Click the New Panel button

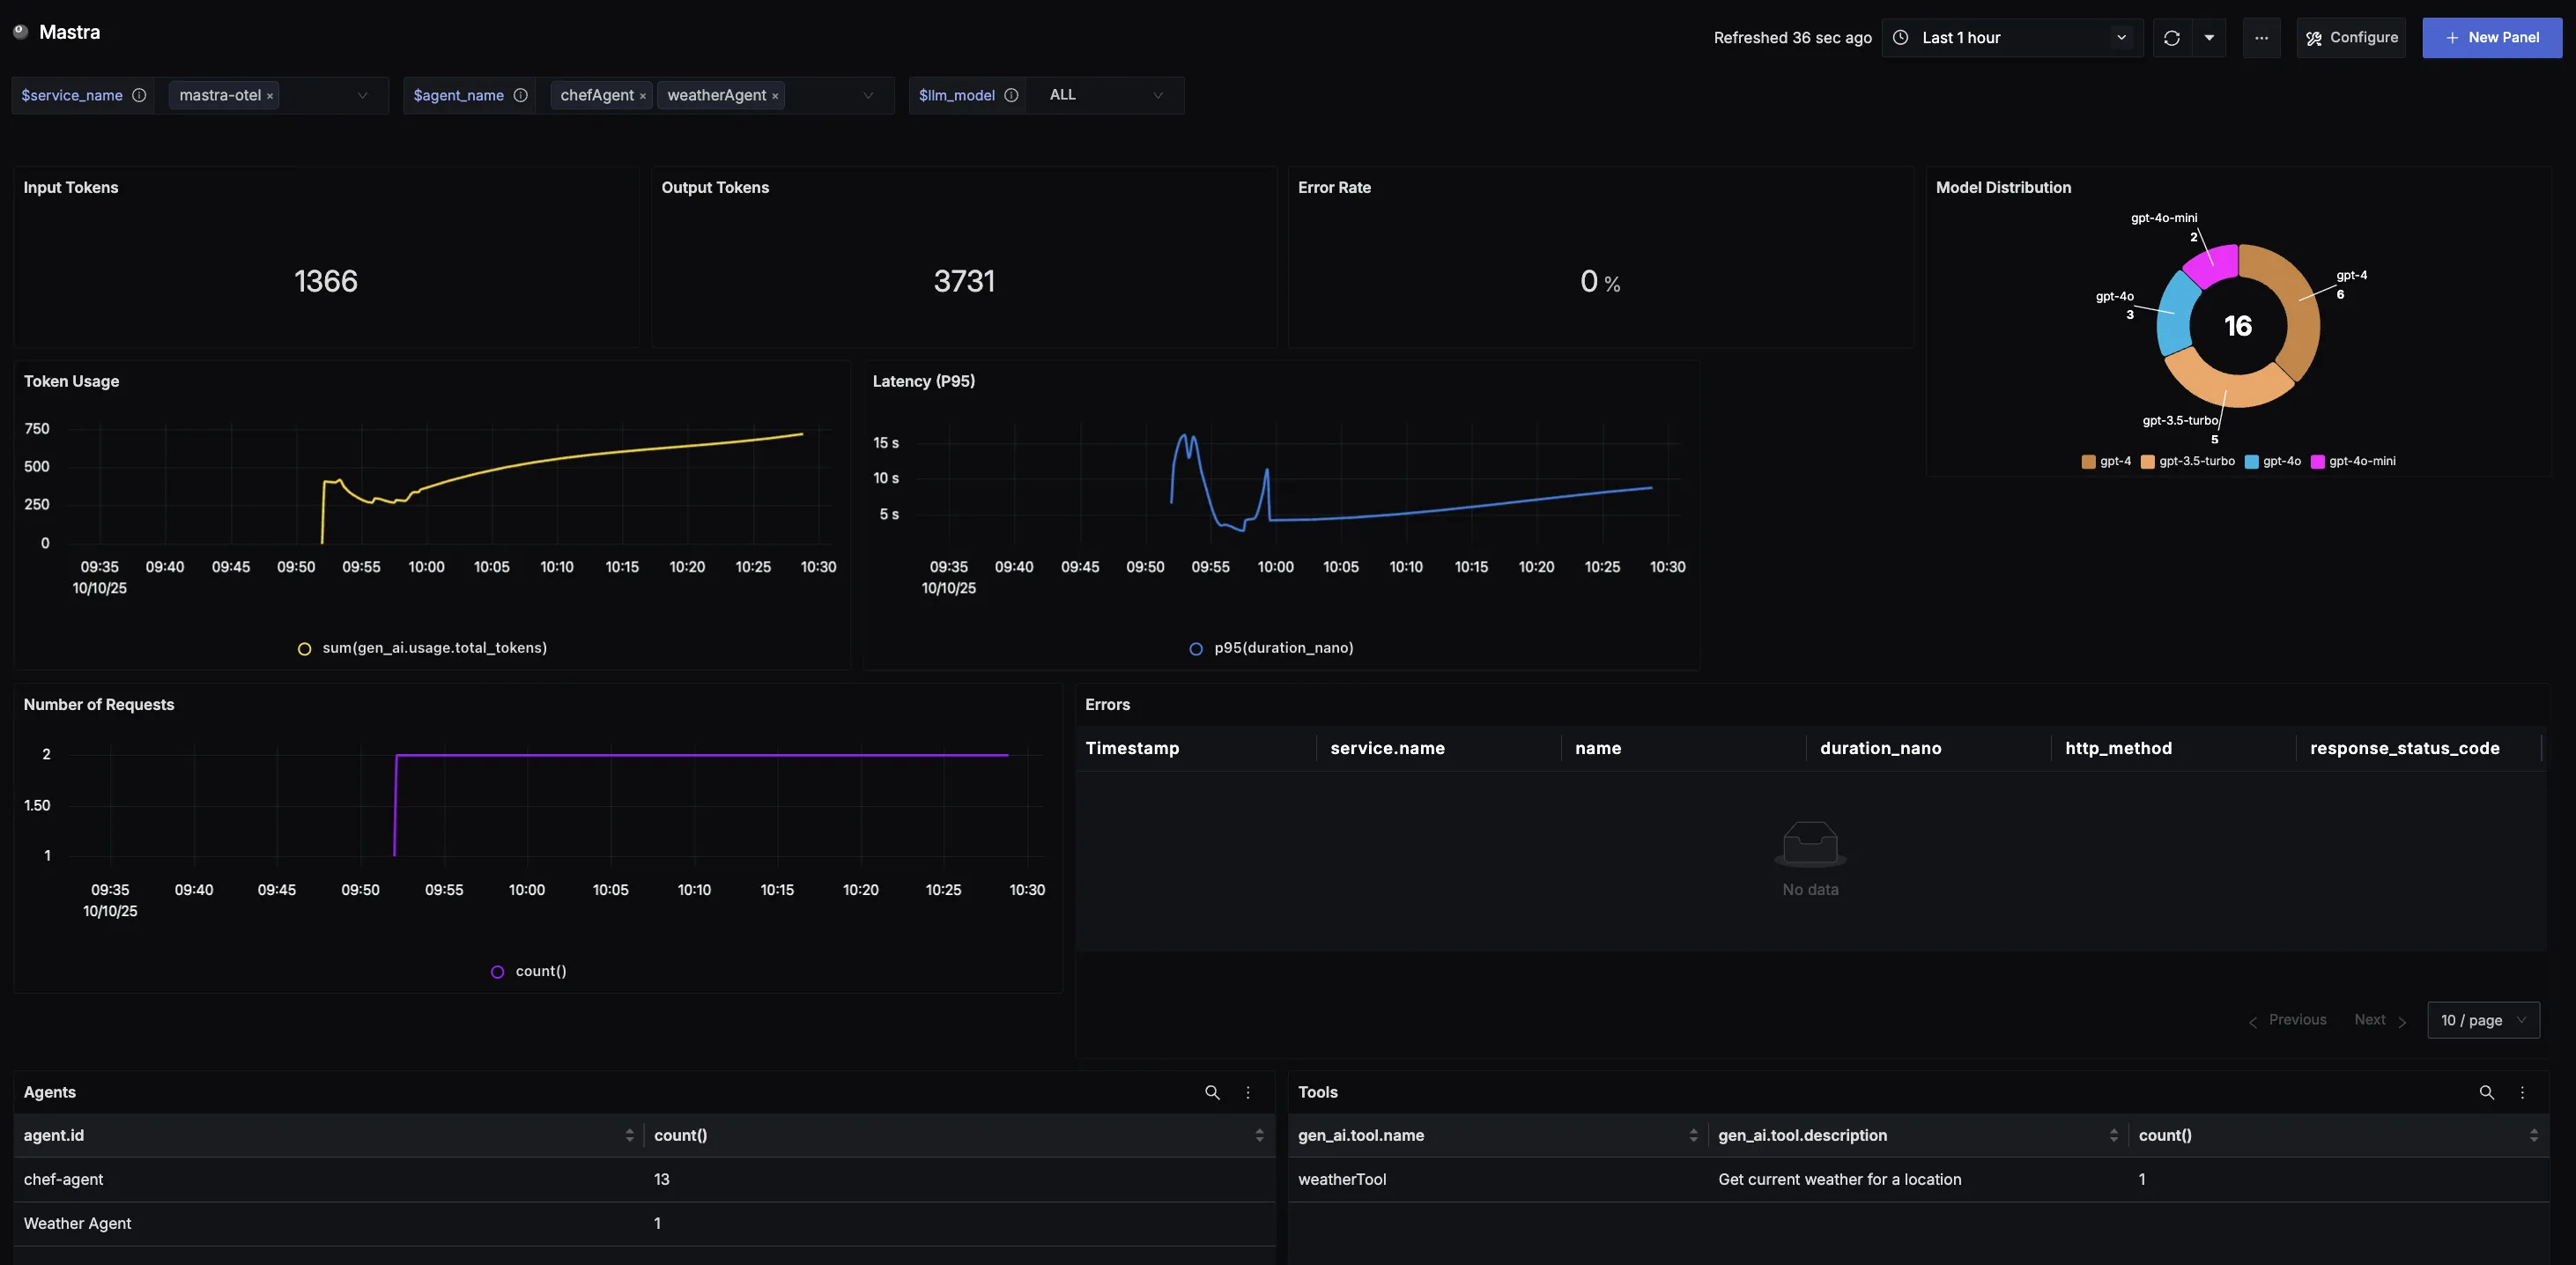click(2491, 38)
